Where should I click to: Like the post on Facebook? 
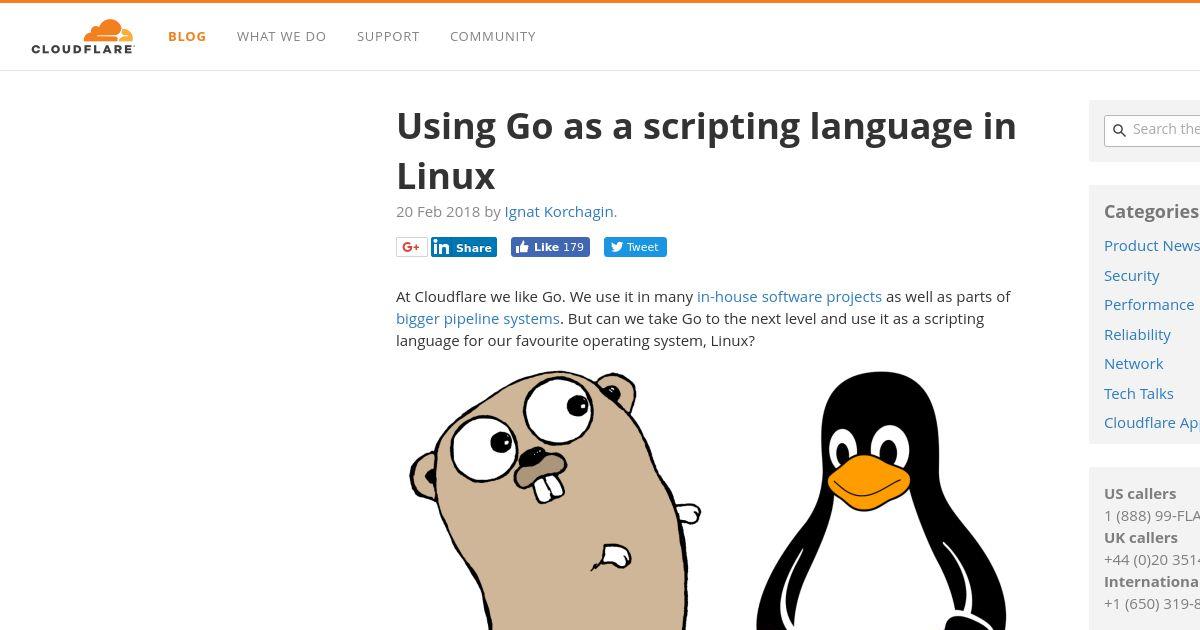coord(550,247)
